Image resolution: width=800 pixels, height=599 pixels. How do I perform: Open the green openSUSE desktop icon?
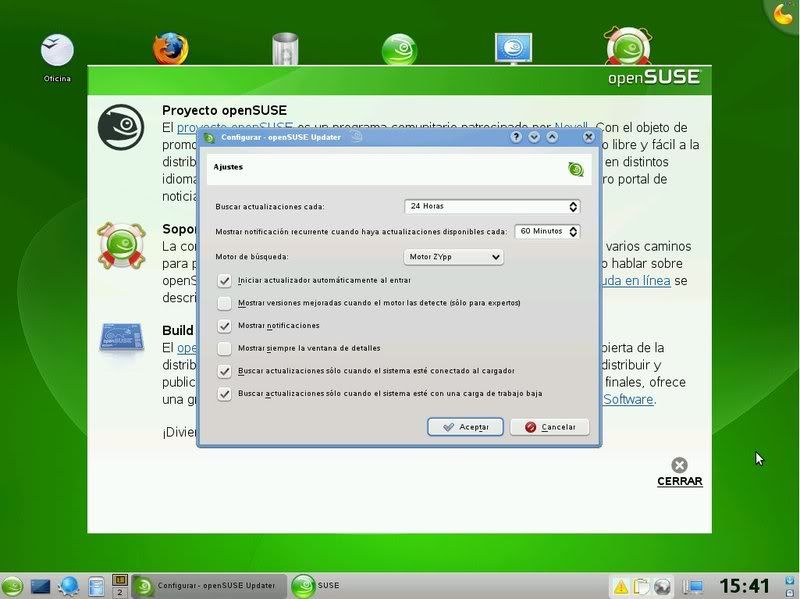click(399, 49)
